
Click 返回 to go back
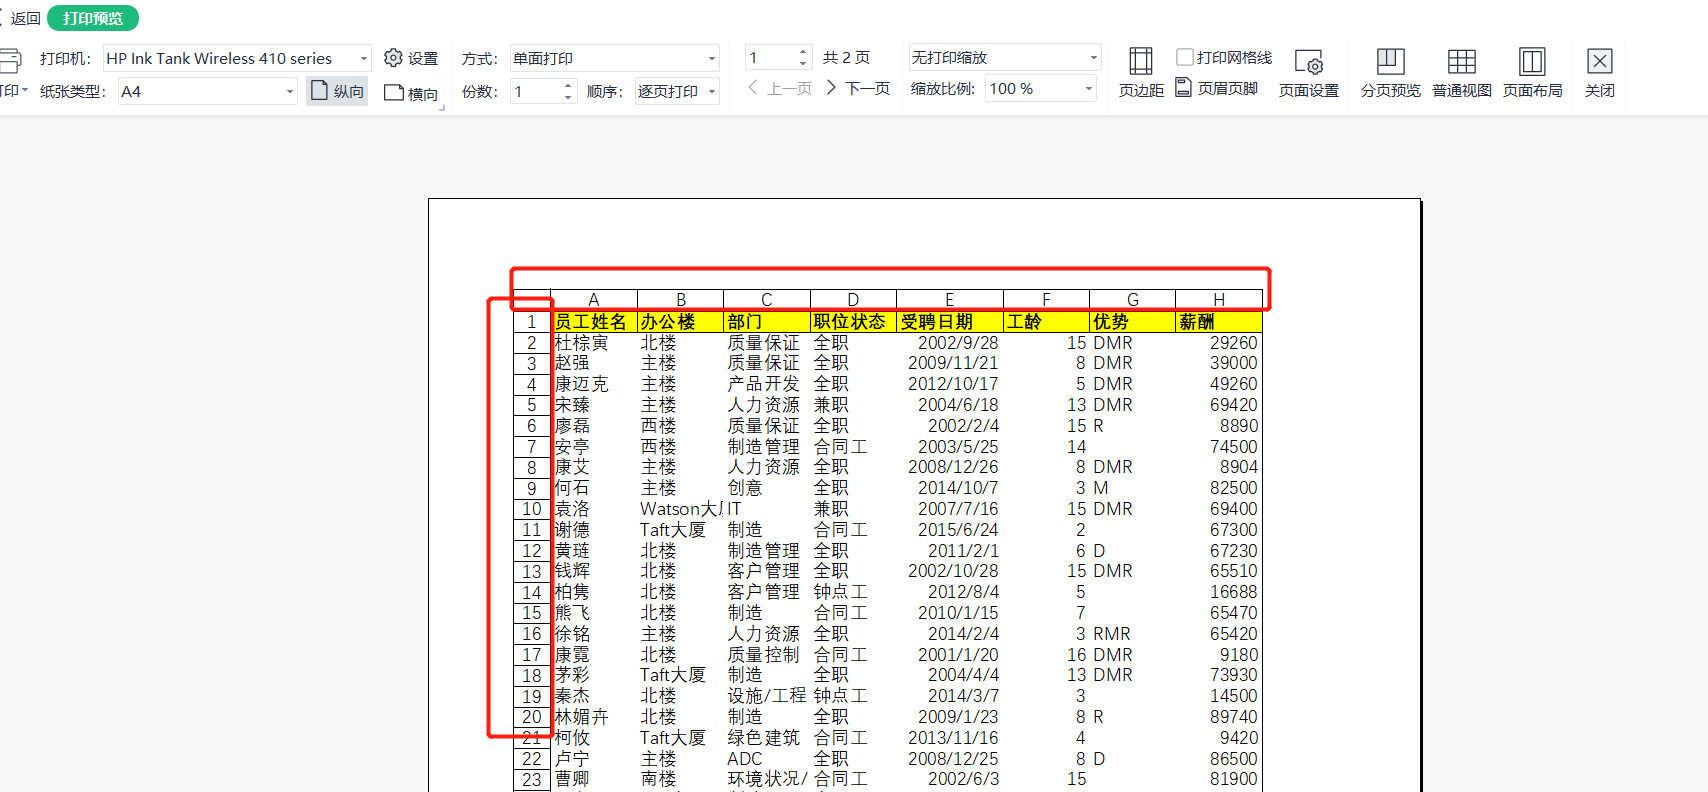[24, 18]
